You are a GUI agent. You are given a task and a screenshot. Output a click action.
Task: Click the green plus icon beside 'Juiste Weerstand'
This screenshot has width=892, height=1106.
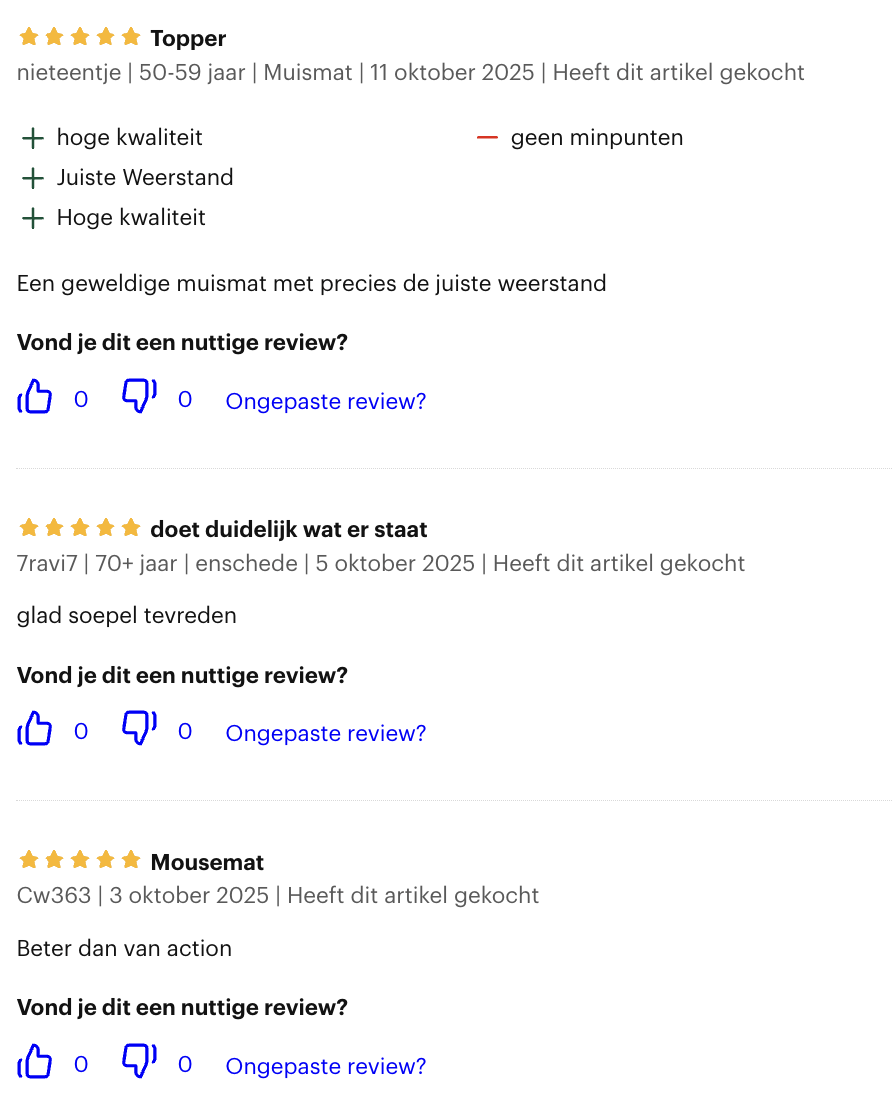tap(33, 178)
